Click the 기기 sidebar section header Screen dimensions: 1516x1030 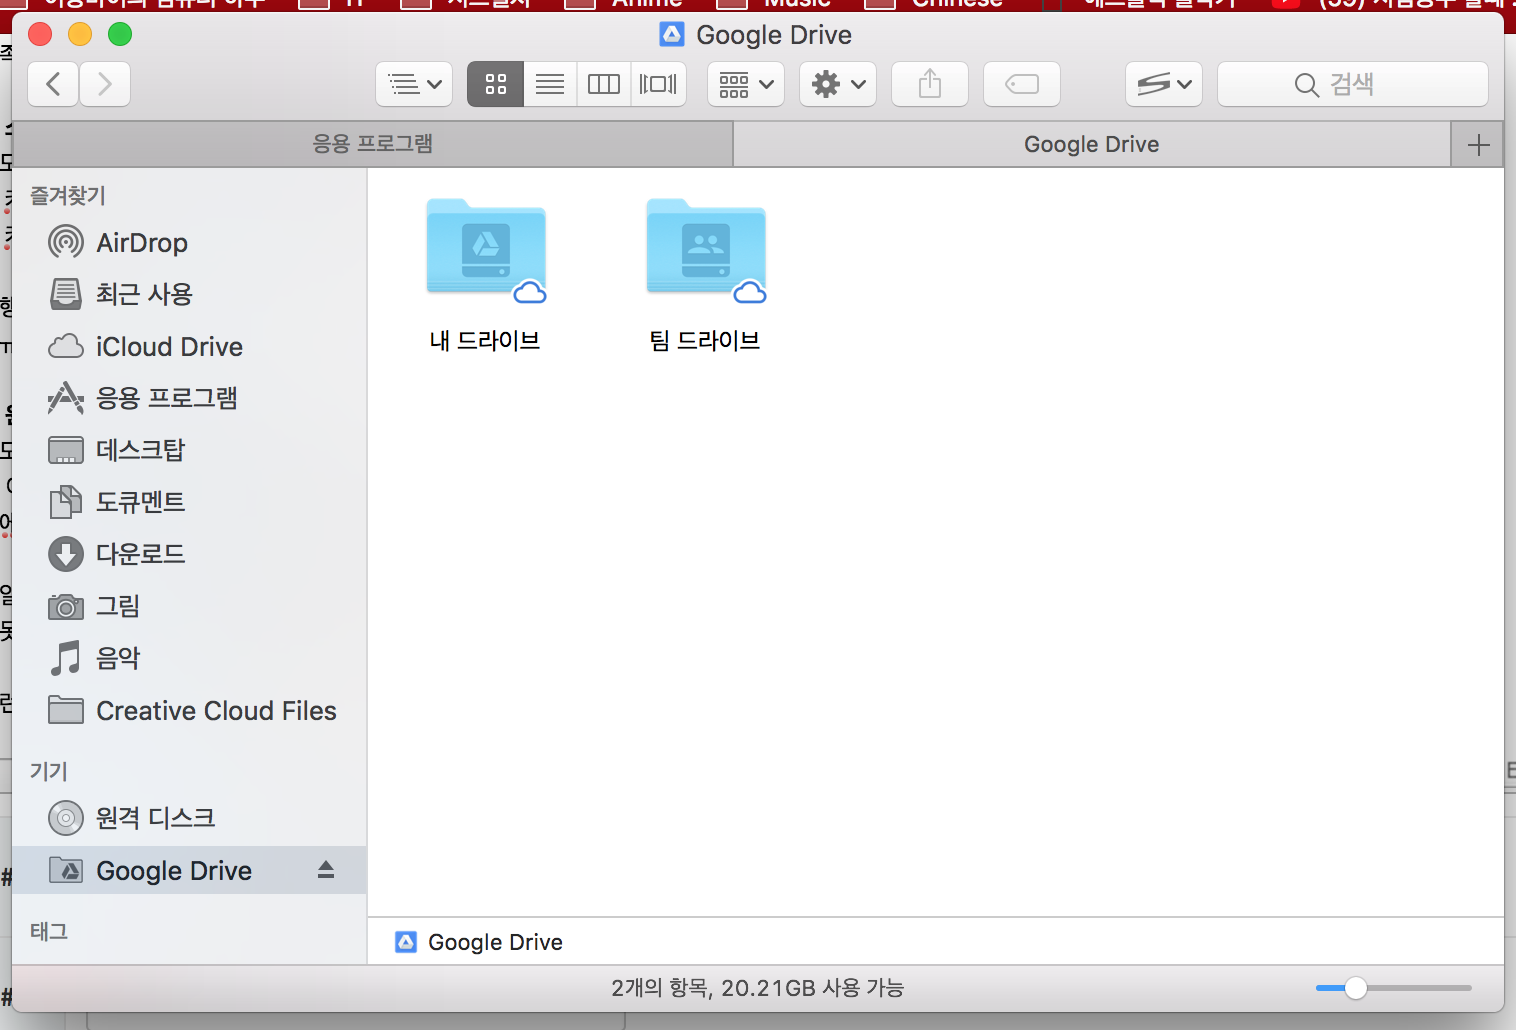(49, 771)
